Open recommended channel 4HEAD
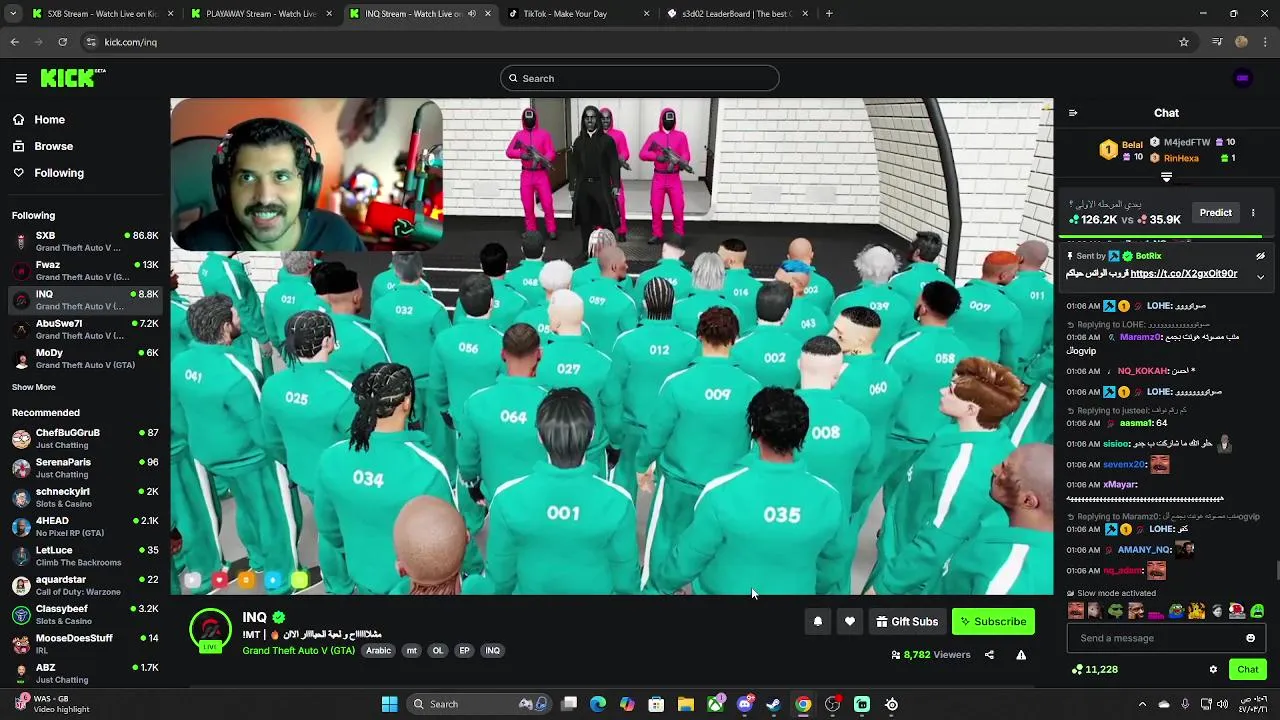Screen dimensions: 1280x720 coord(85,526)
